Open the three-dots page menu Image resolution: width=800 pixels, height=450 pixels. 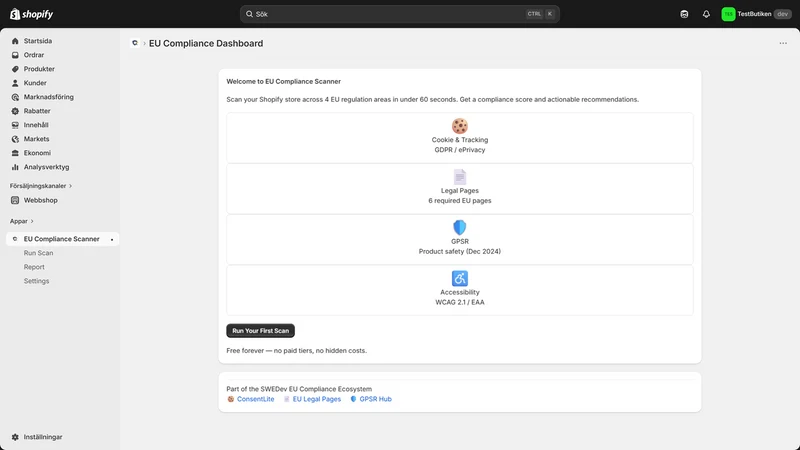point(783,43)
